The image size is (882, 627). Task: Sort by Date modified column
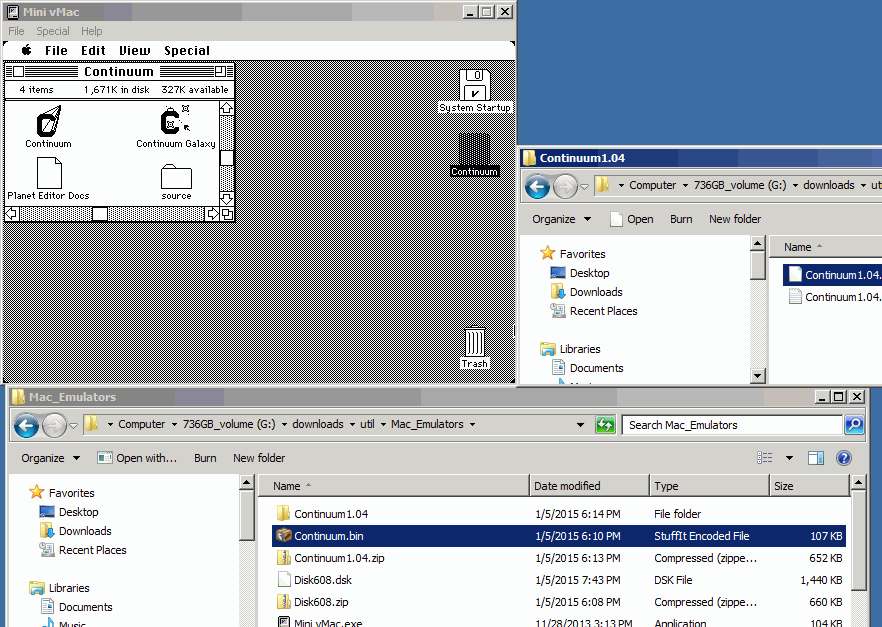(x=588, y=485)
